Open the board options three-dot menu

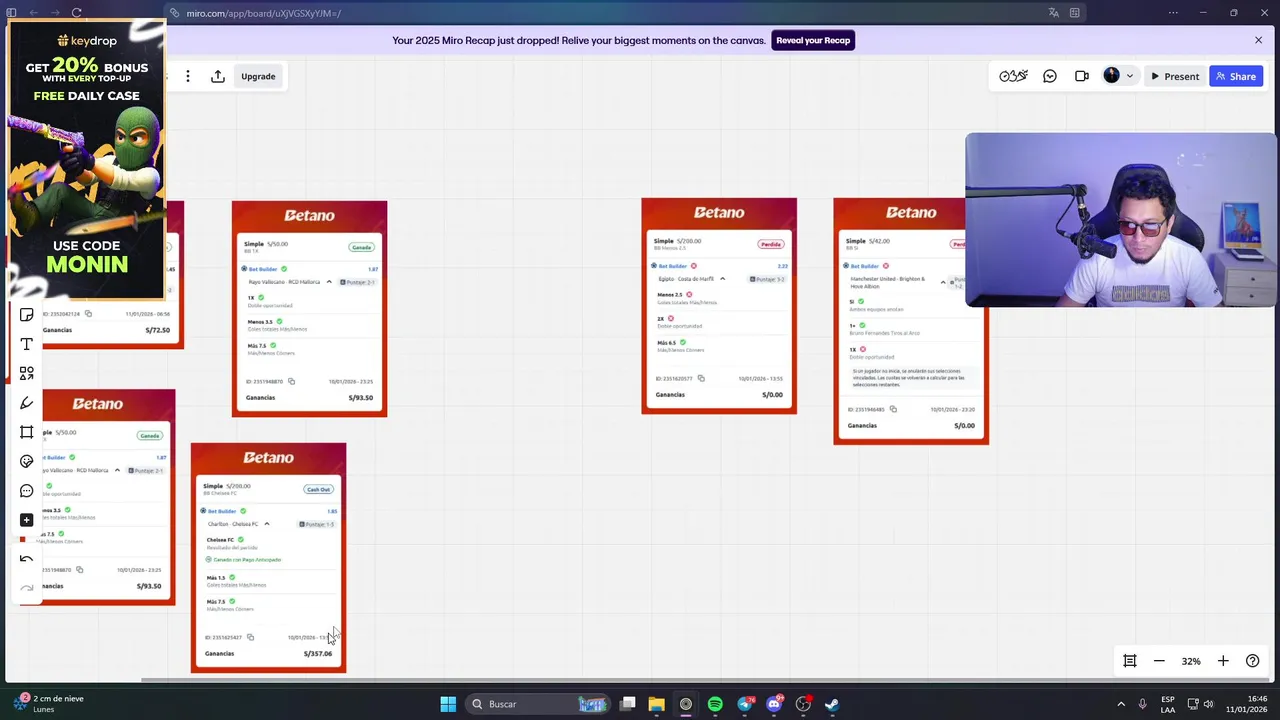coord(187,76)
